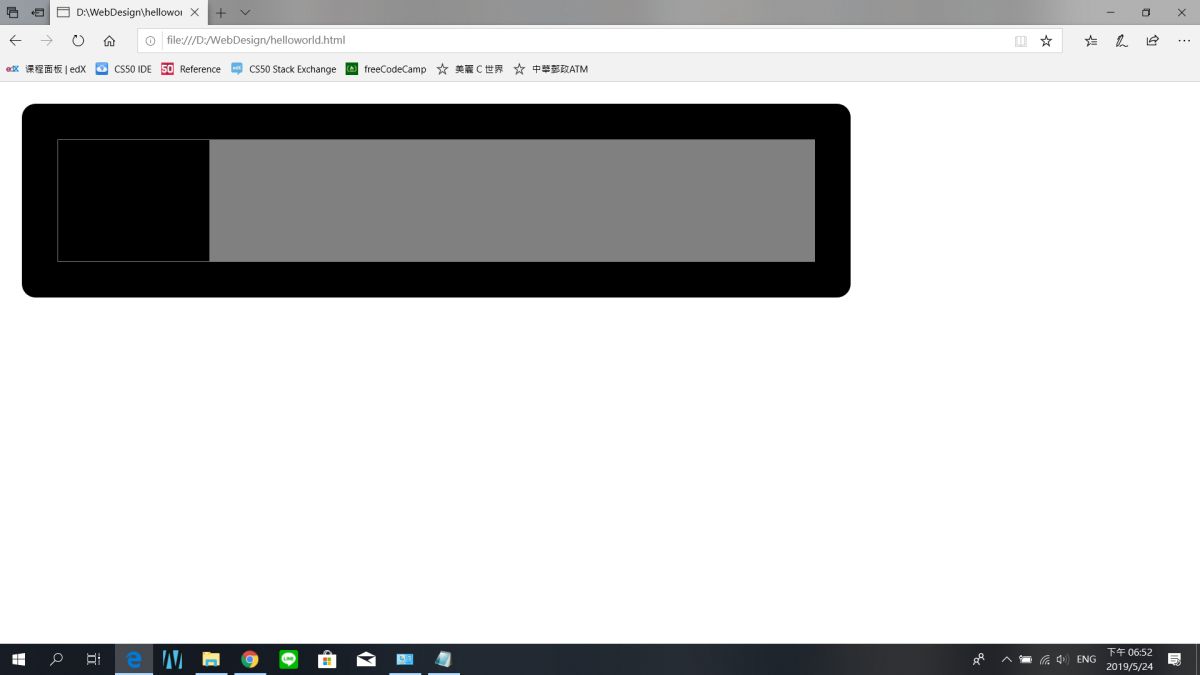Switch to Edge in the taskbar
This screenshot has width=1200, height=675.
pos(134,659)
